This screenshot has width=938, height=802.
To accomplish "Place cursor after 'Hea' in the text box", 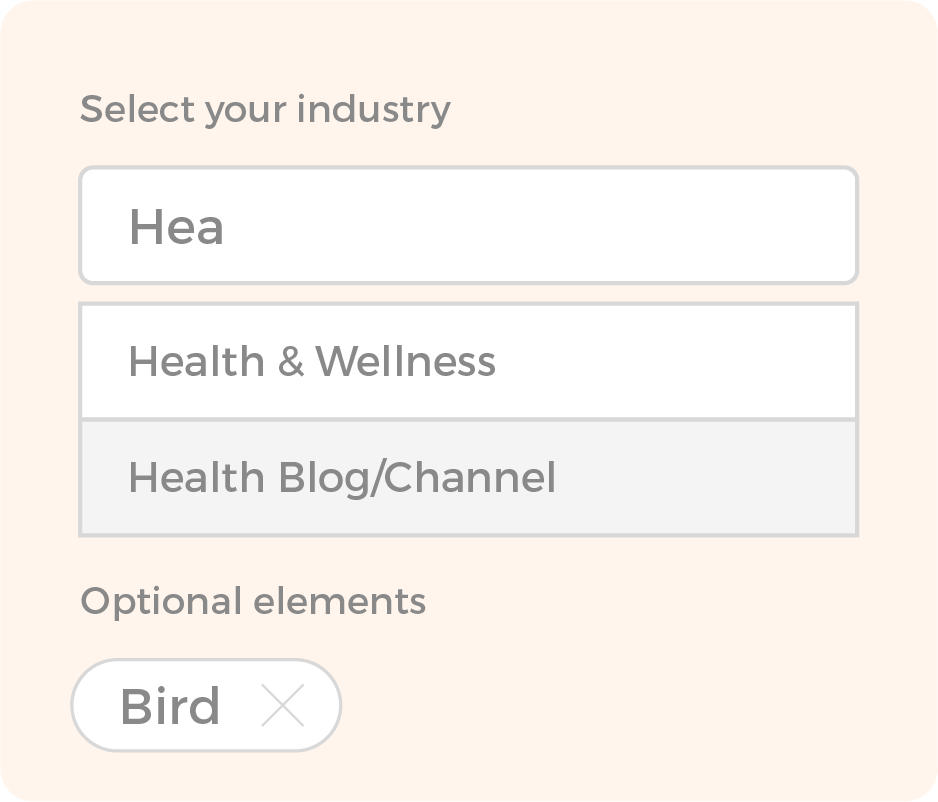I will tap(227, 227).
